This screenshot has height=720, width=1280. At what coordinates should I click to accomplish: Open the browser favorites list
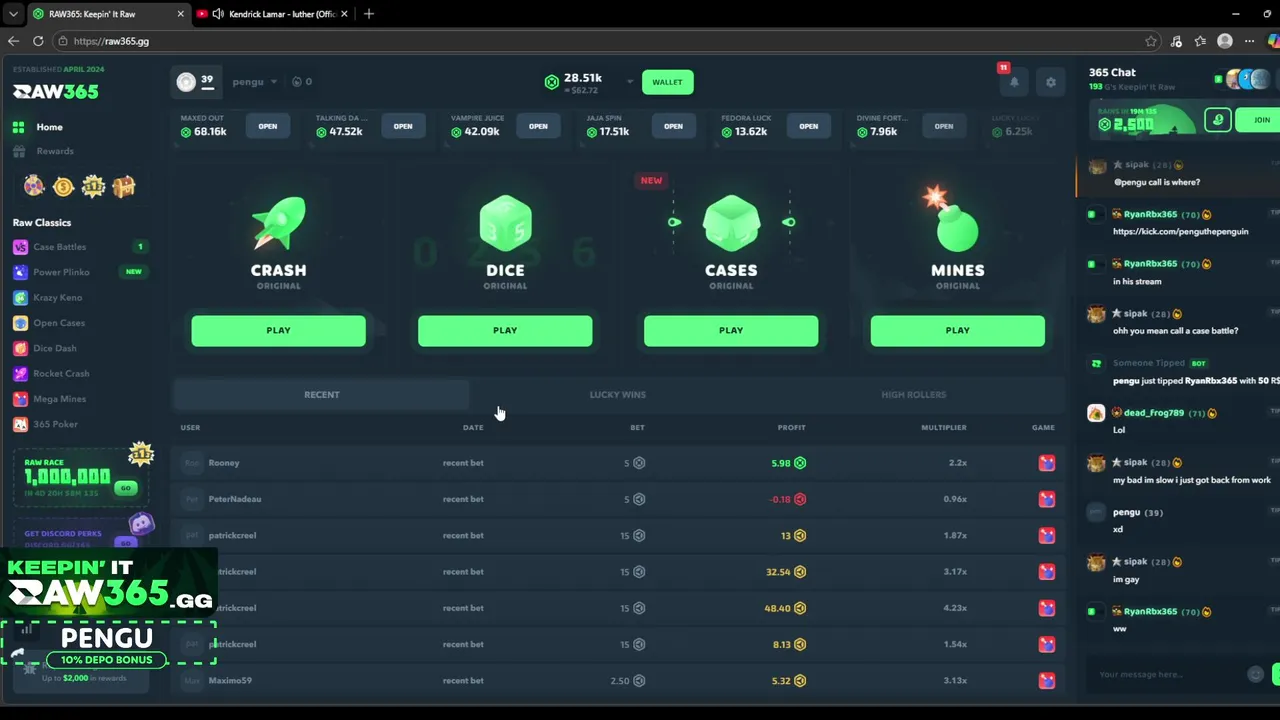(1200, 41)
